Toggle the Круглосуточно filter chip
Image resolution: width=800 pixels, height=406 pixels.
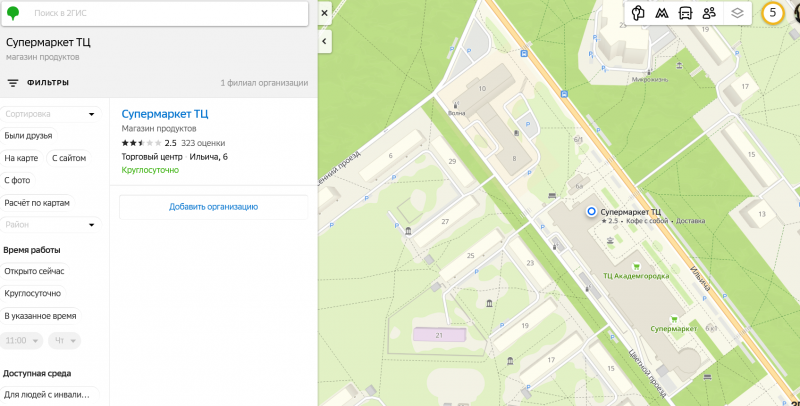click(33, 293)
